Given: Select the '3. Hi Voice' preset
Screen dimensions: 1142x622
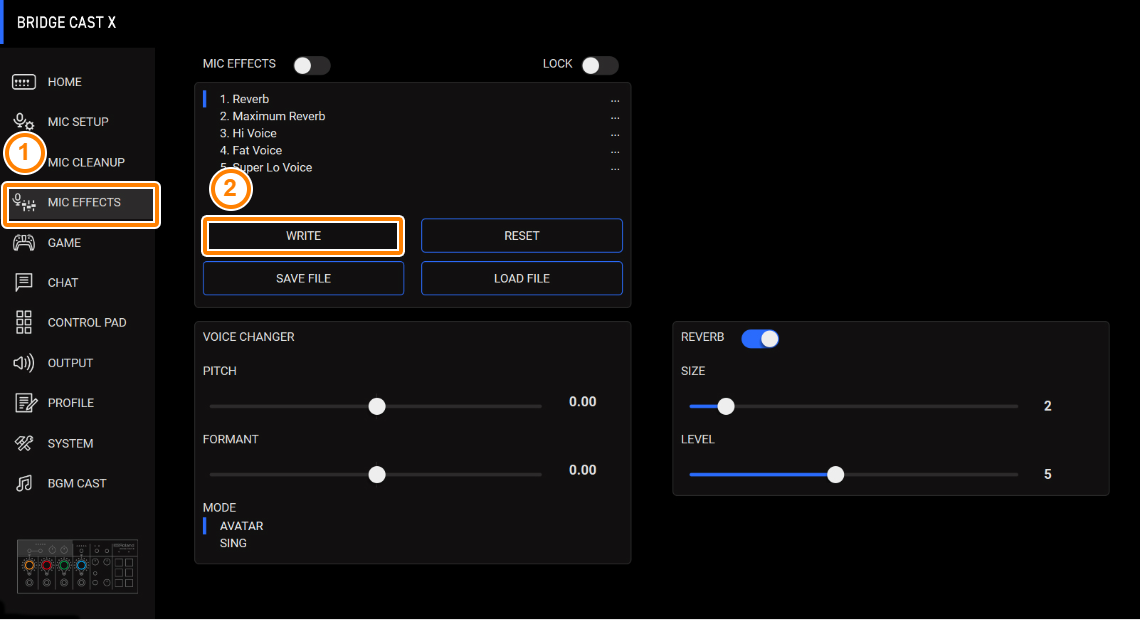Looking at the screenshot, I should [x=248, y=134].
